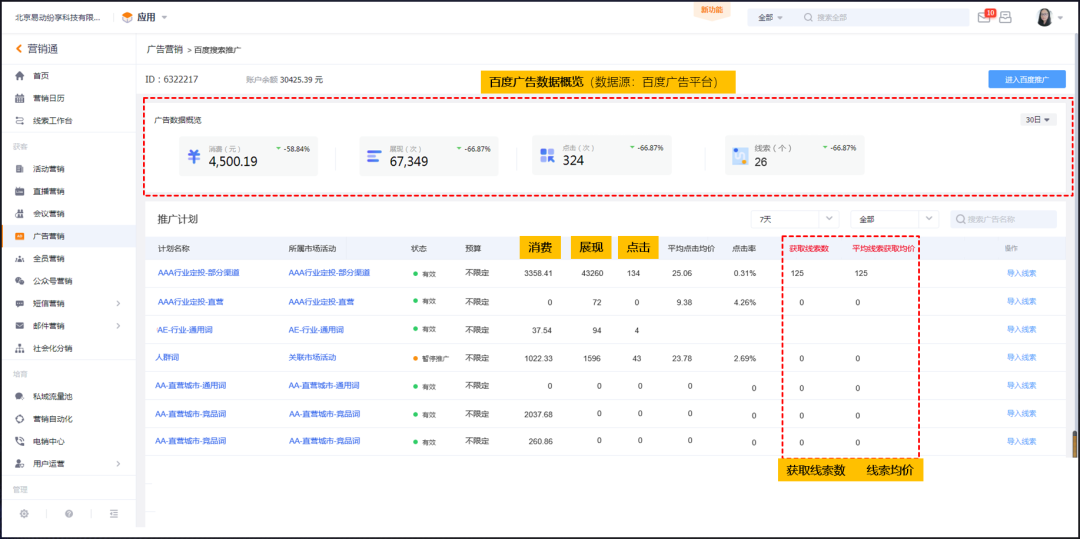Go back using the 营销通 arrow

19,48
